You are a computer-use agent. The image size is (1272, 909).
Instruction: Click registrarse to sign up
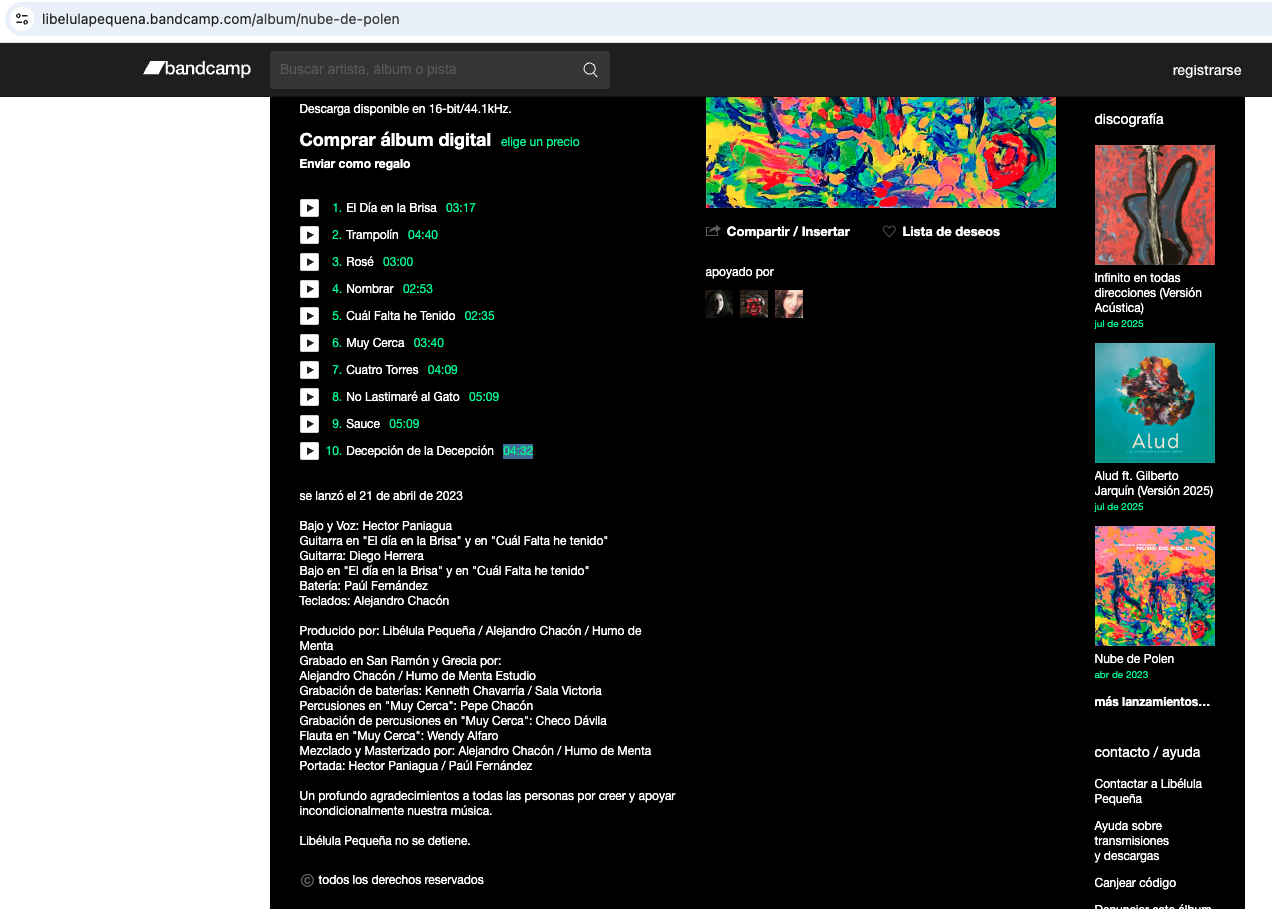(x=1207, y=70)
